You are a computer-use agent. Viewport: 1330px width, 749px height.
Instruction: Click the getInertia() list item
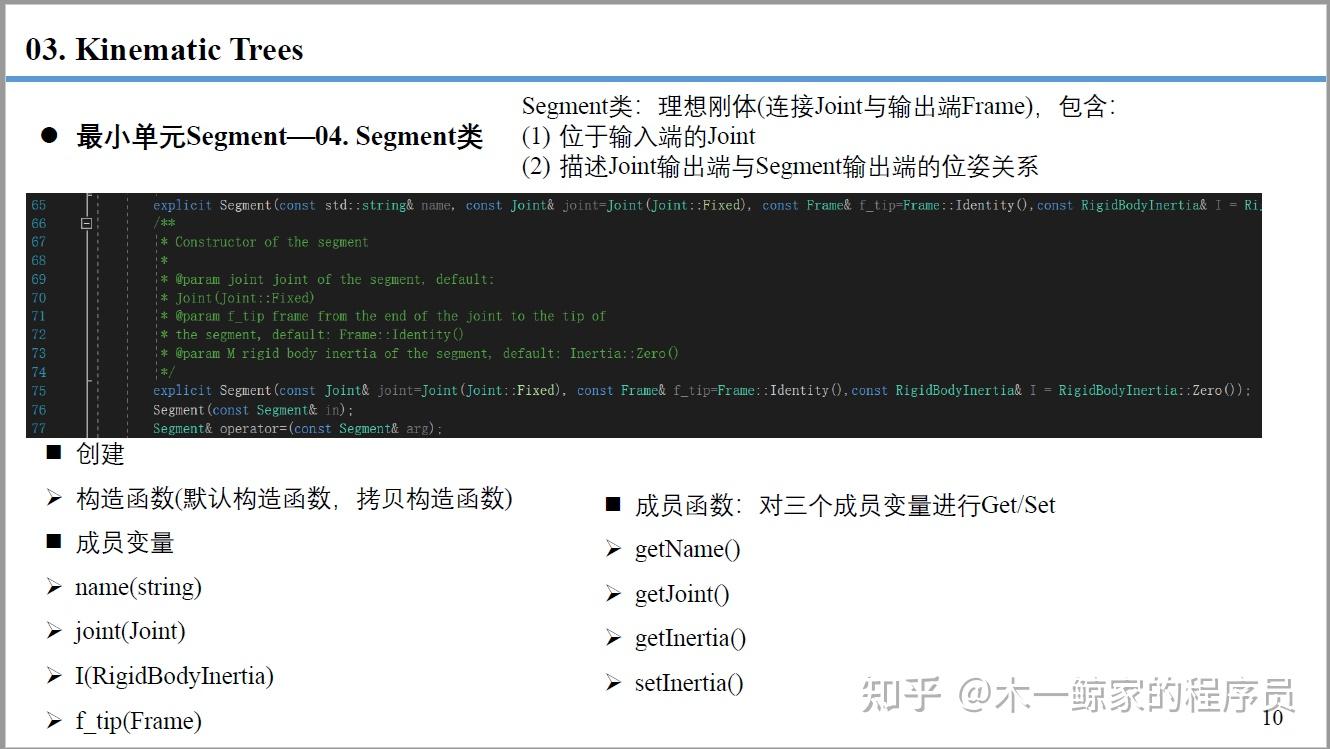pos(690,638)
